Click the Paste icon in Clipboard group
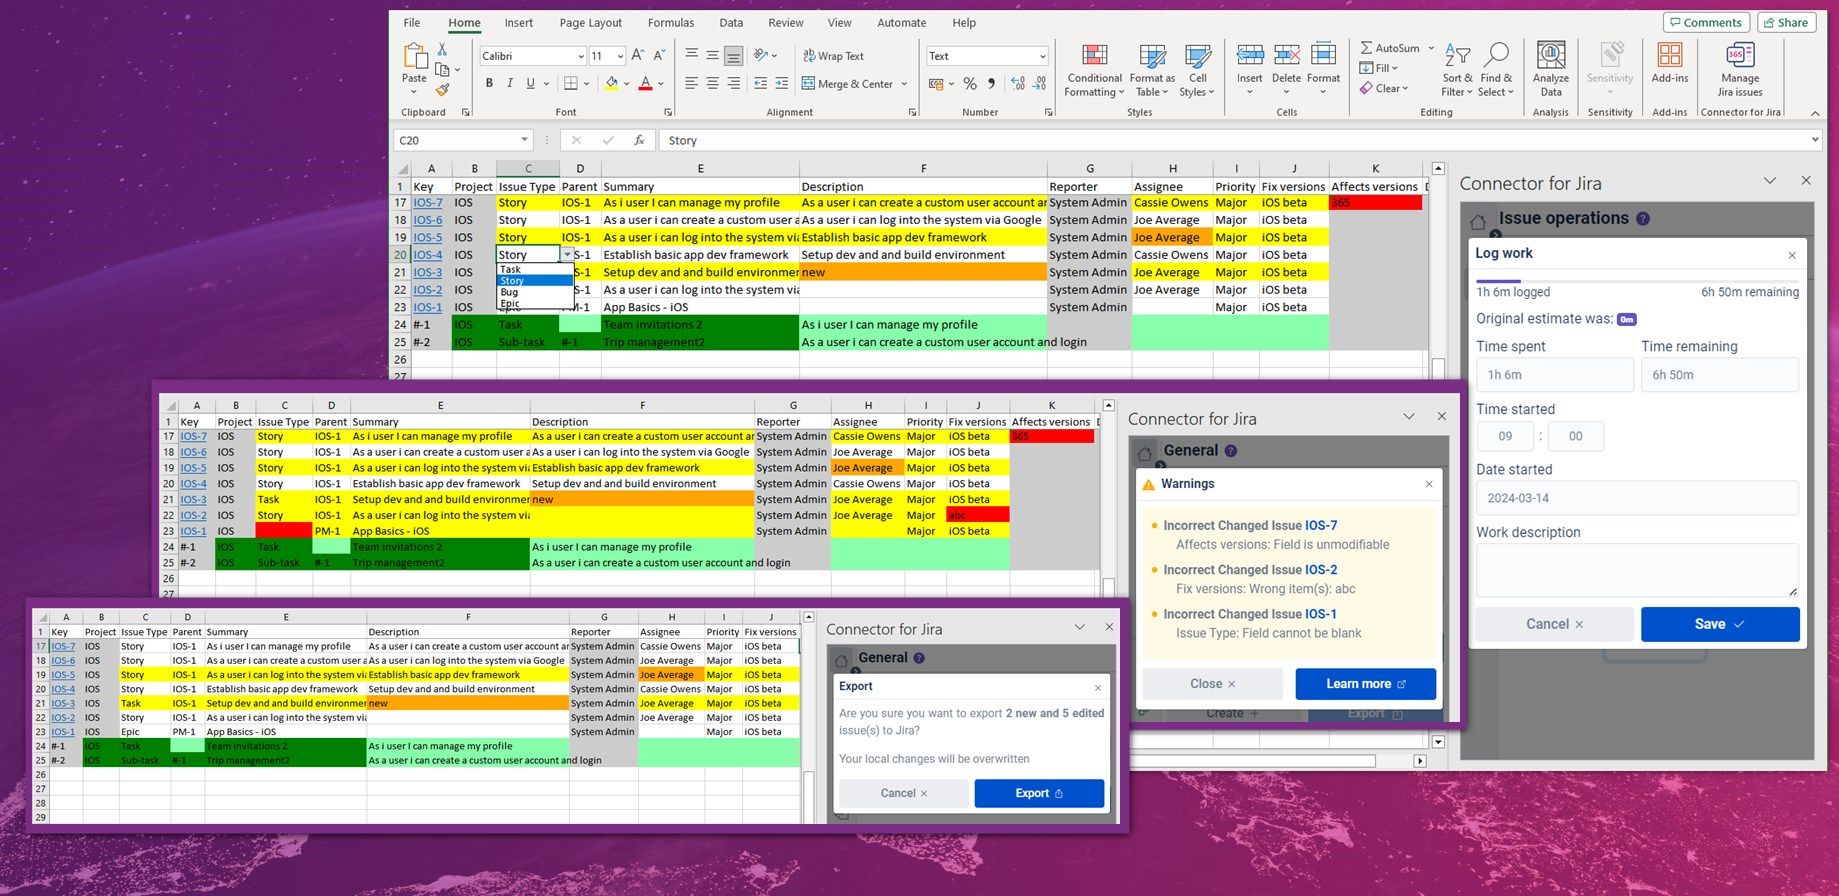Image resolution: width=1839 pixels, height=896 pixels. 414,57
